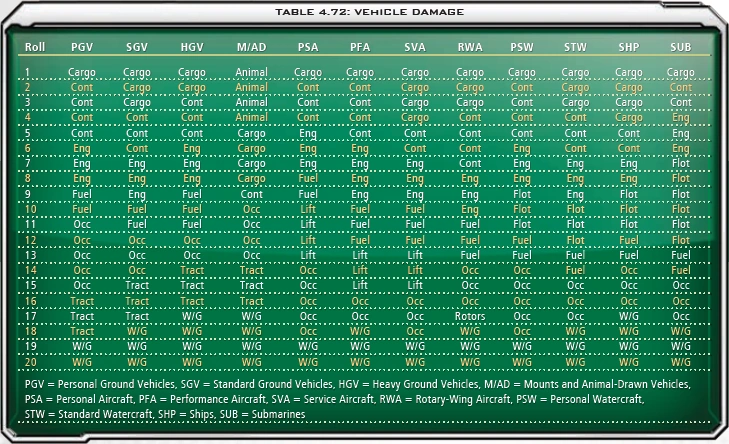729x444 pixels.
Task: Choose the "Cont" cell in roll 7 row
Action: (x=470, y=163)
